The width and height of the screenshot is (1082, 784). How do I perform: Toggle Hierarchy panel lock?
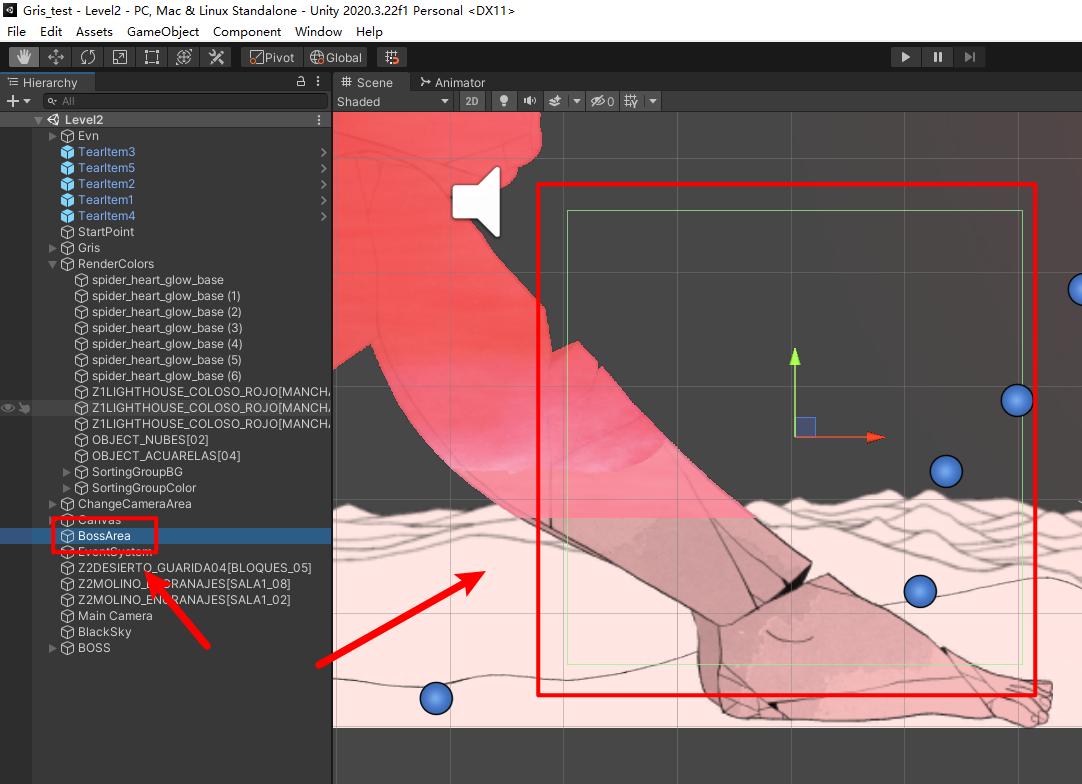pyautogui.click(x=301, y=81)
